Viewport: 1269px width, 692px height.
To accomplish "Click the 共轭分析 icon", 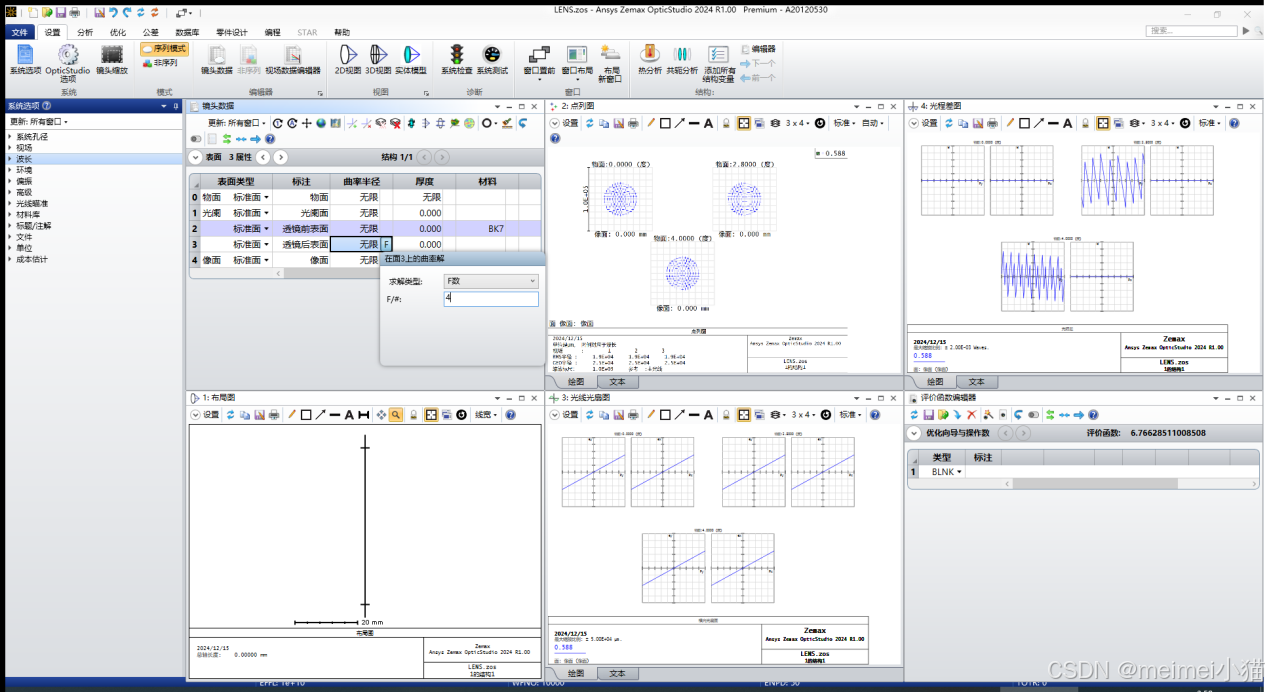I will (682, 60).
